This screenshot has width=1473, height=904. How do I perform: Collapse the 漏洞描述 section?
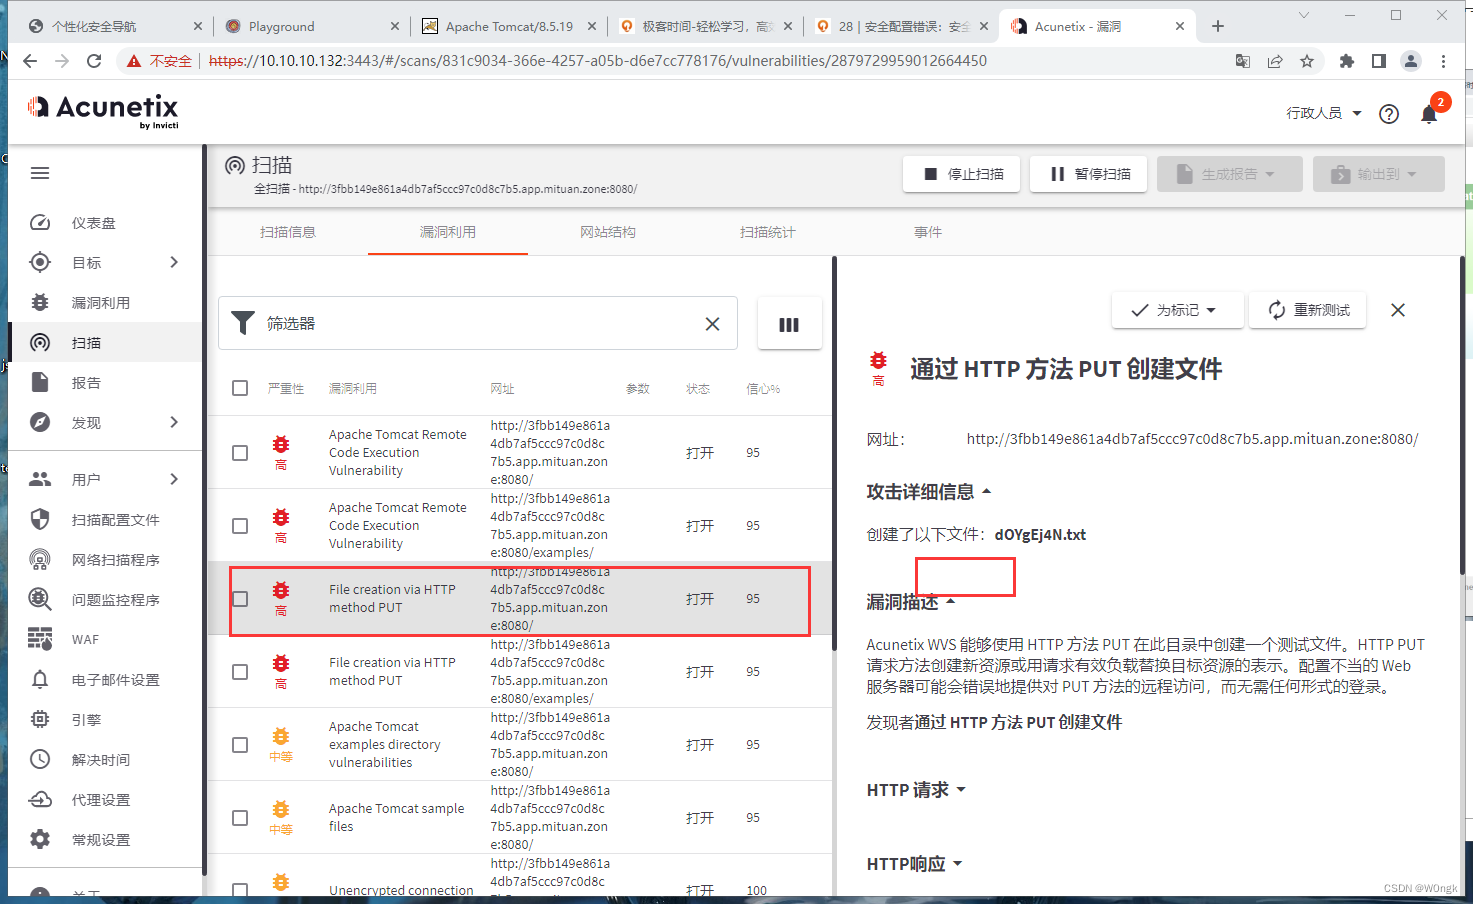[911, 602]
